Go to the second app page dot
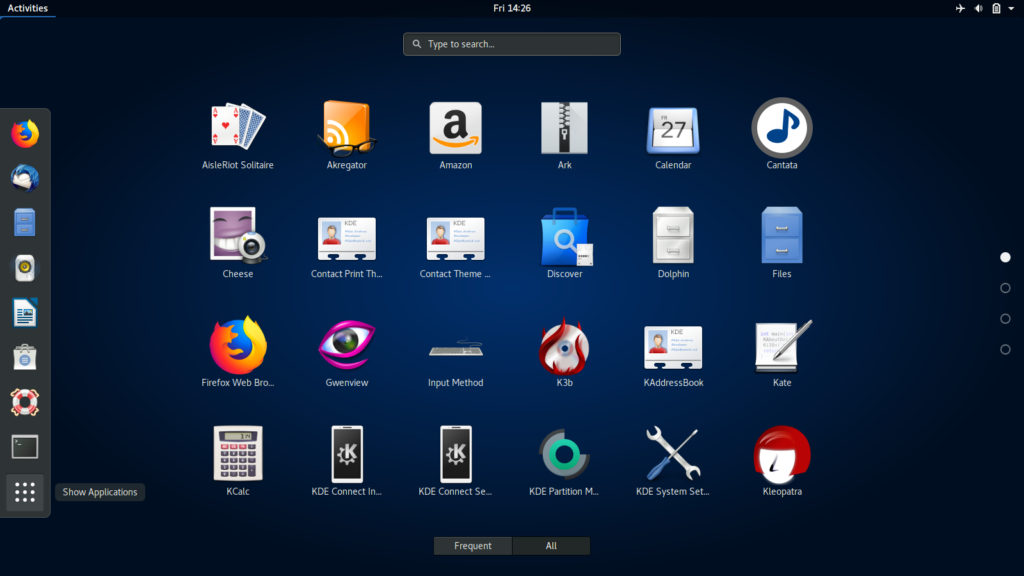 [1005, 288]
